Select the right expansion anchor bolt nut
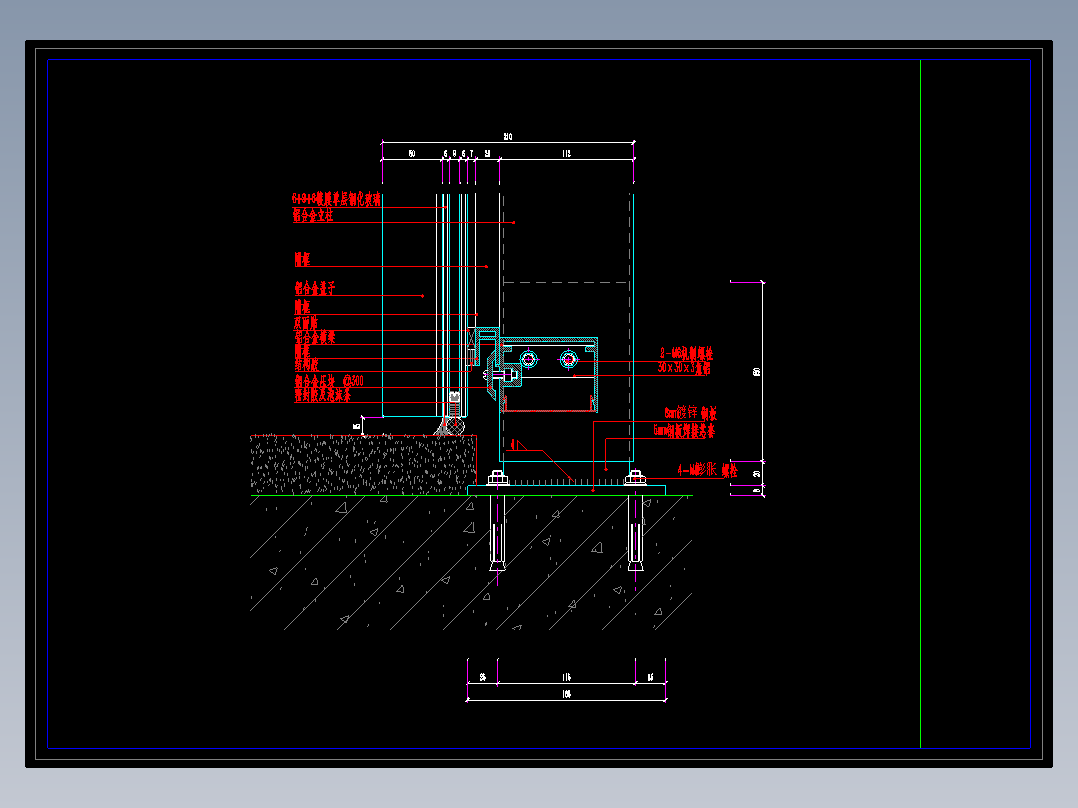This screenshot has height=808, width=1078. point(635,477)
